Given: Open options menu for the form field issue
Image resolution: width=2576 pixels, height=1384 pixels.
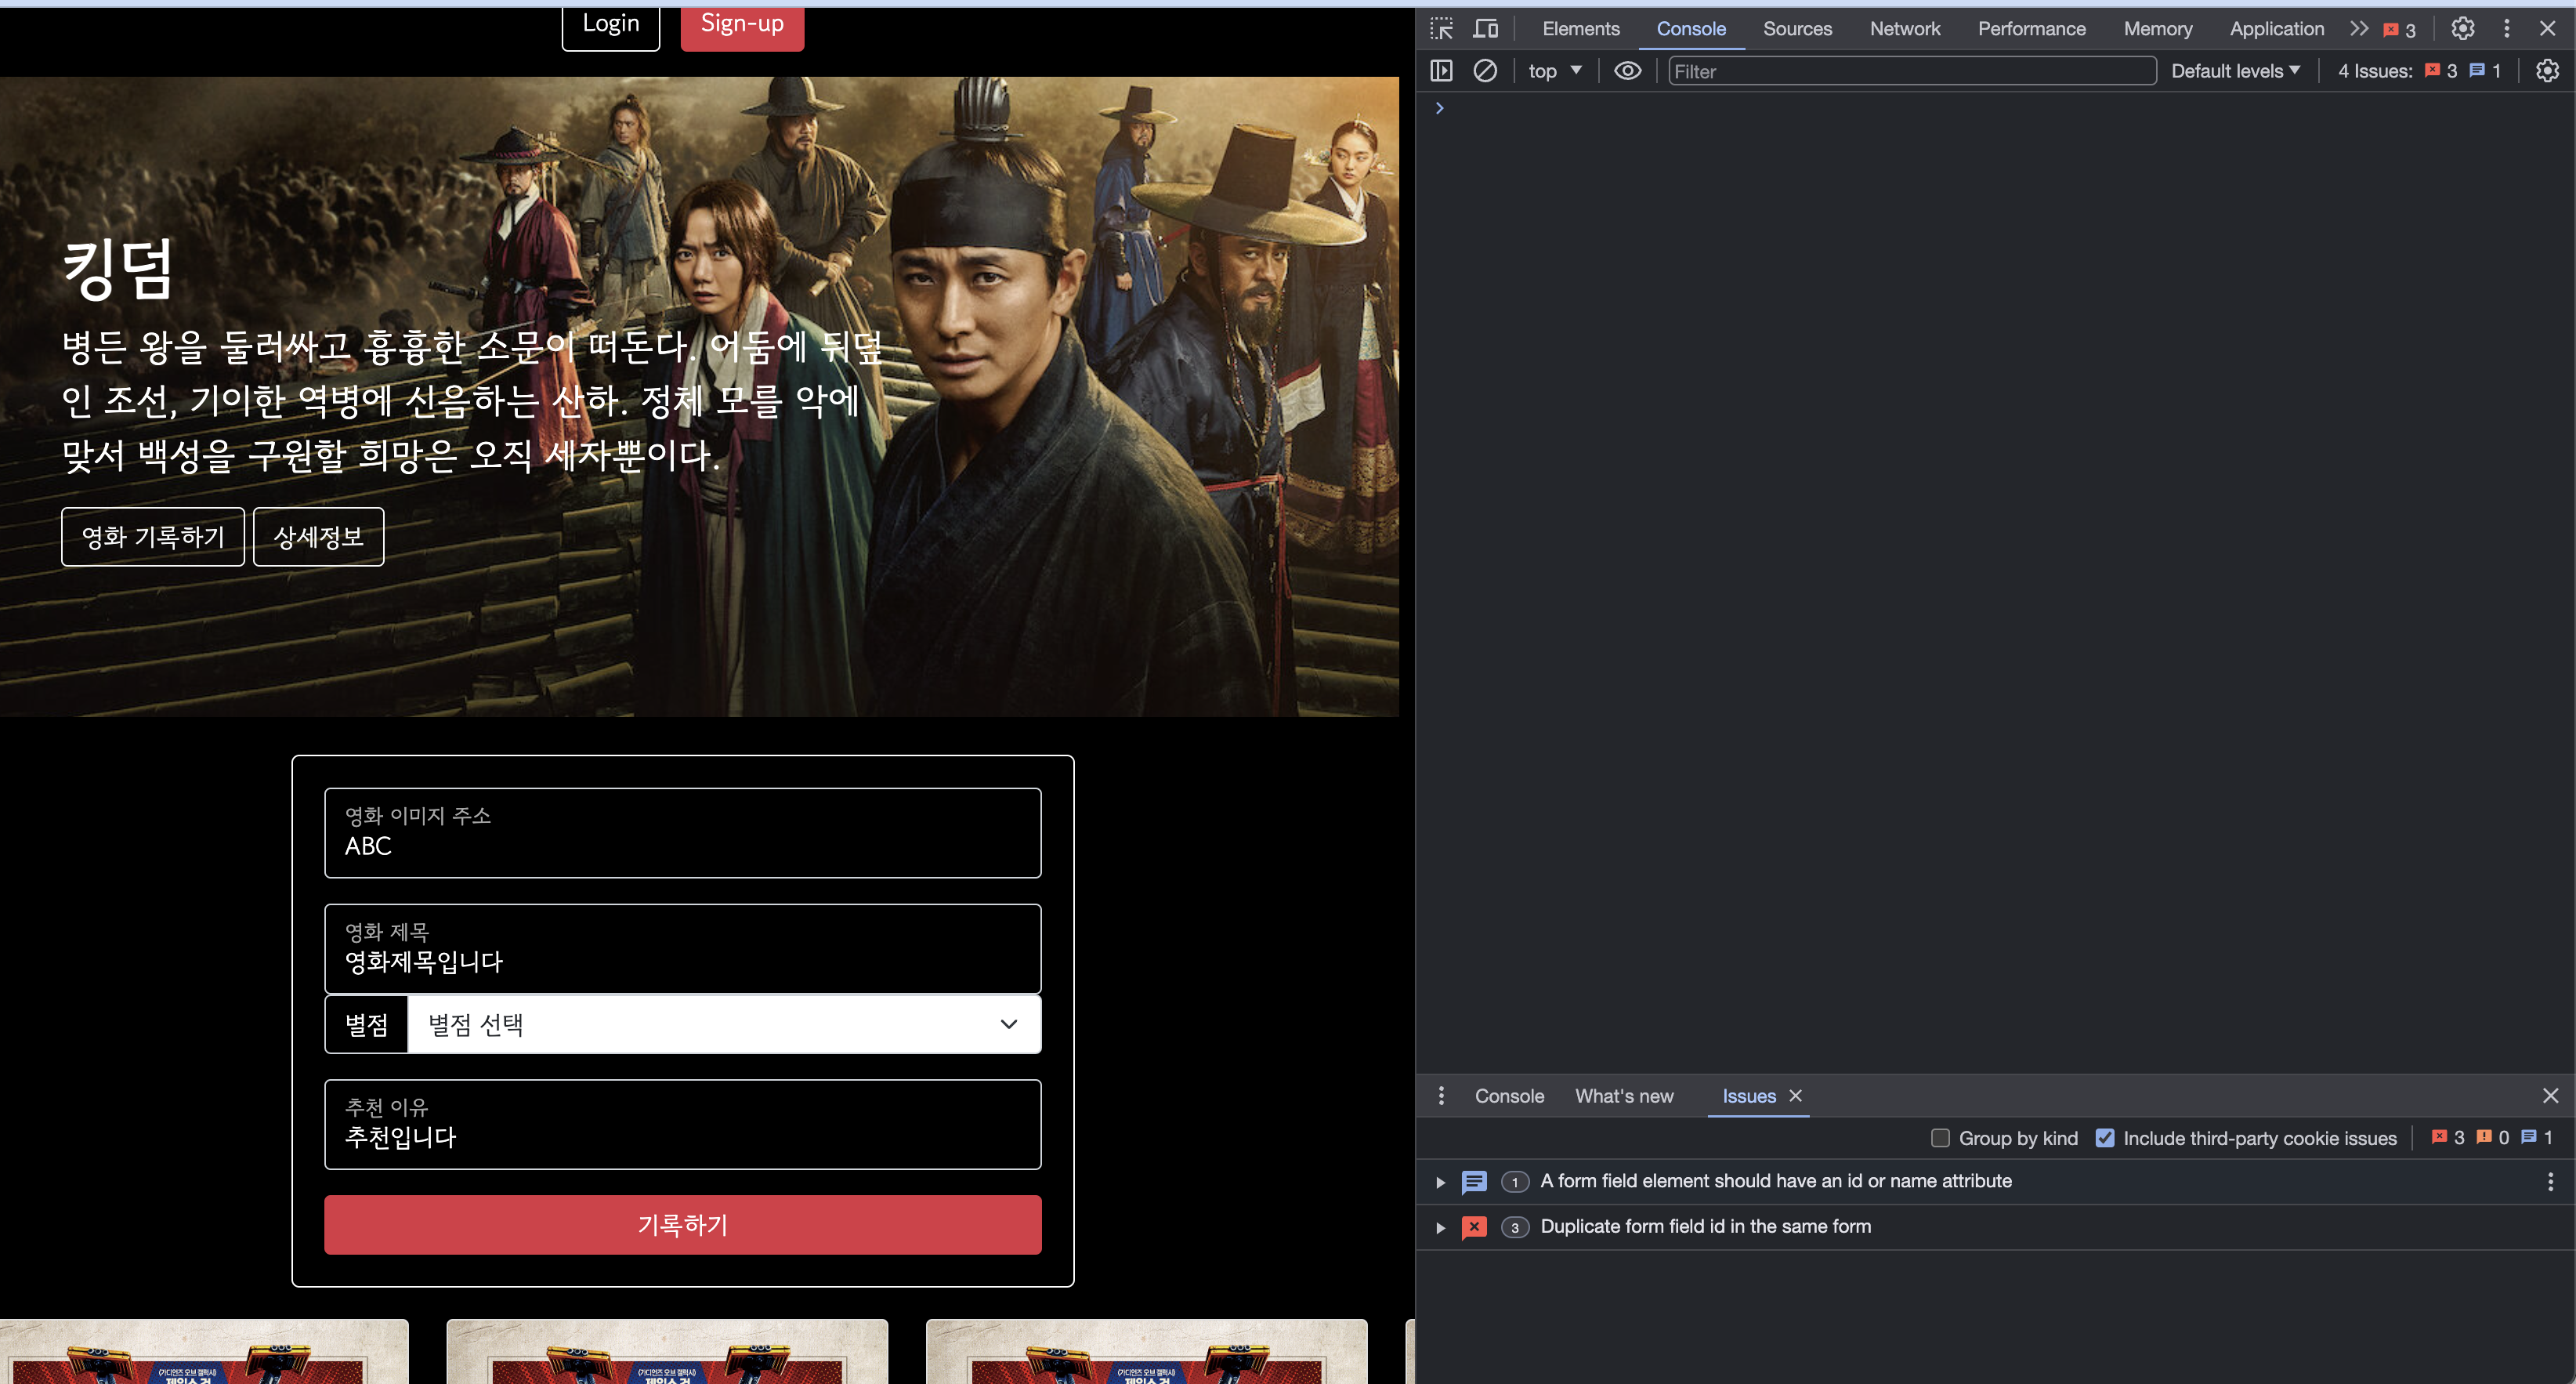Looking at the screenshot, I should pyautogui.click(x=2551, y=1181).
